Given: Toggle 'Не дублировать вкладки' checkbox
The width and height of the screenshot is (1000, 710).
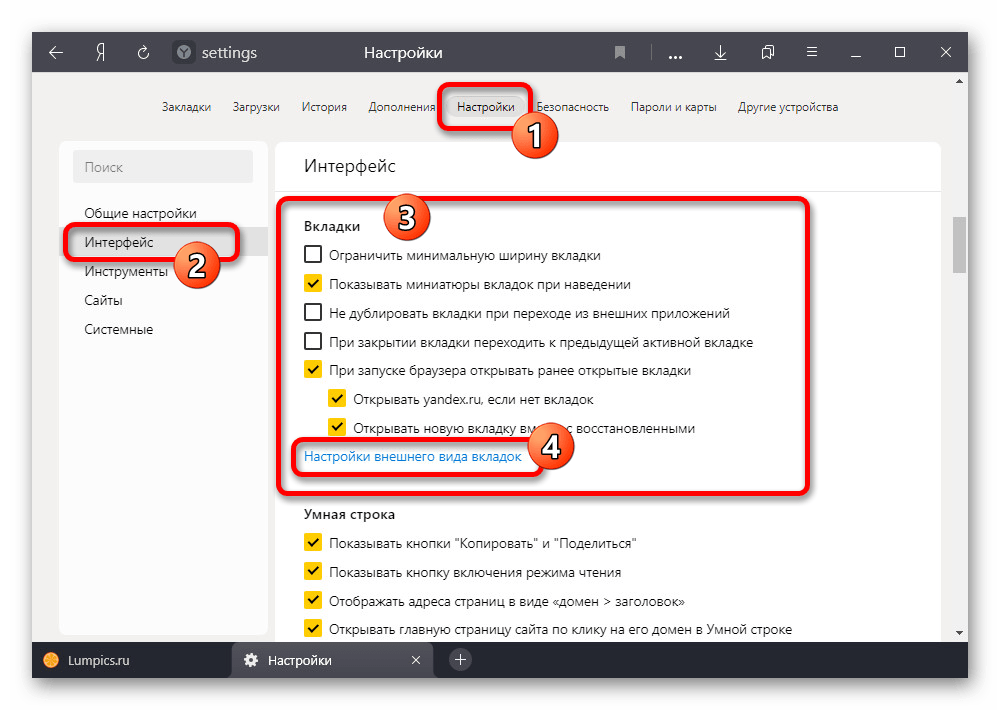Looking at the screenshot, I should [x=313, y=313].
